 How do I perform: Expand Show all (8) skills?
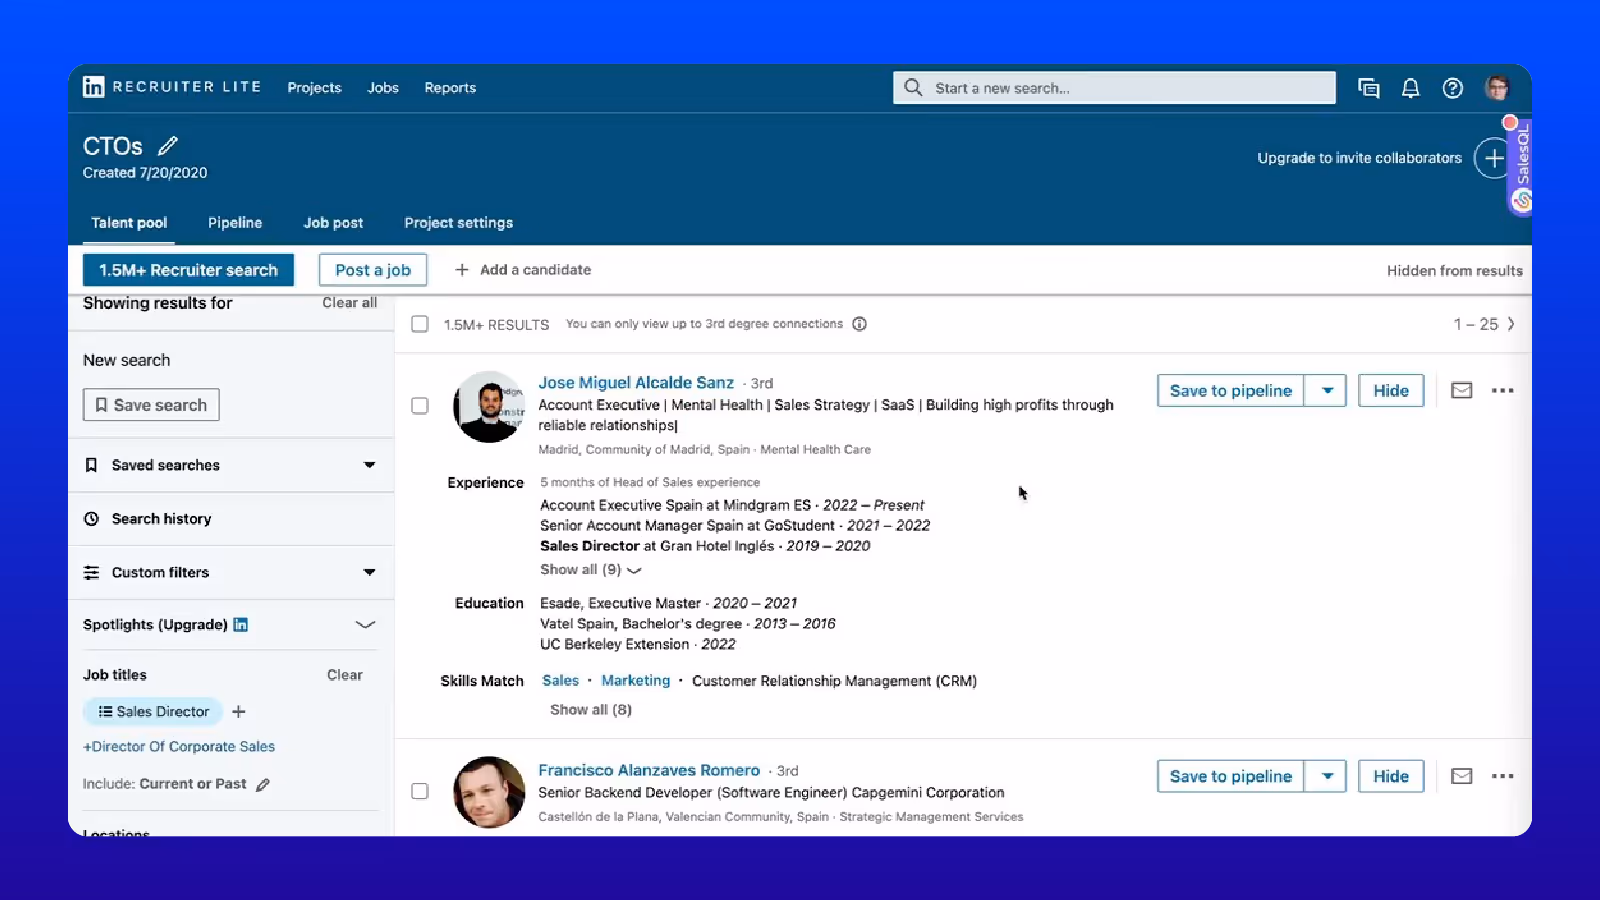[591, 710]
